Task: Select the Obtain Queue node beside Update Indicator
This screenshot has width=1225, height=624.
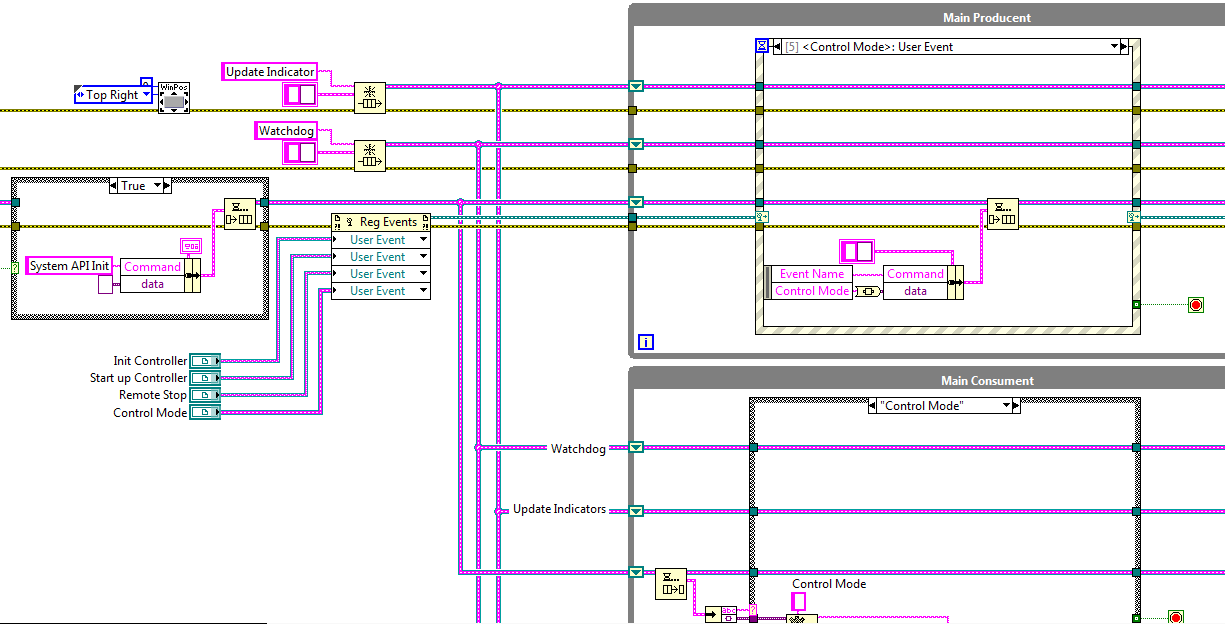Action: (x=370, y=98)
